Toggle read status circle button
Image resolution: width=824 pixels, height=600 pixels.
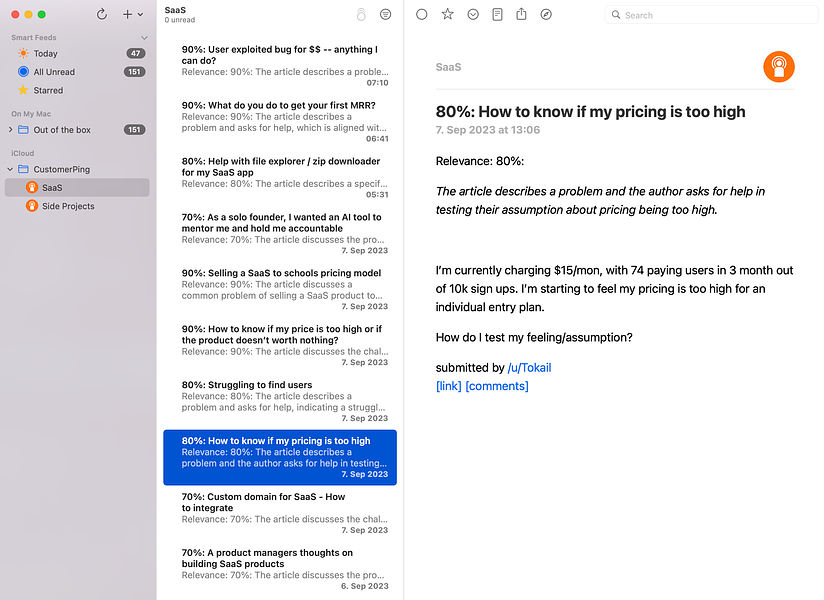[421, 14]
